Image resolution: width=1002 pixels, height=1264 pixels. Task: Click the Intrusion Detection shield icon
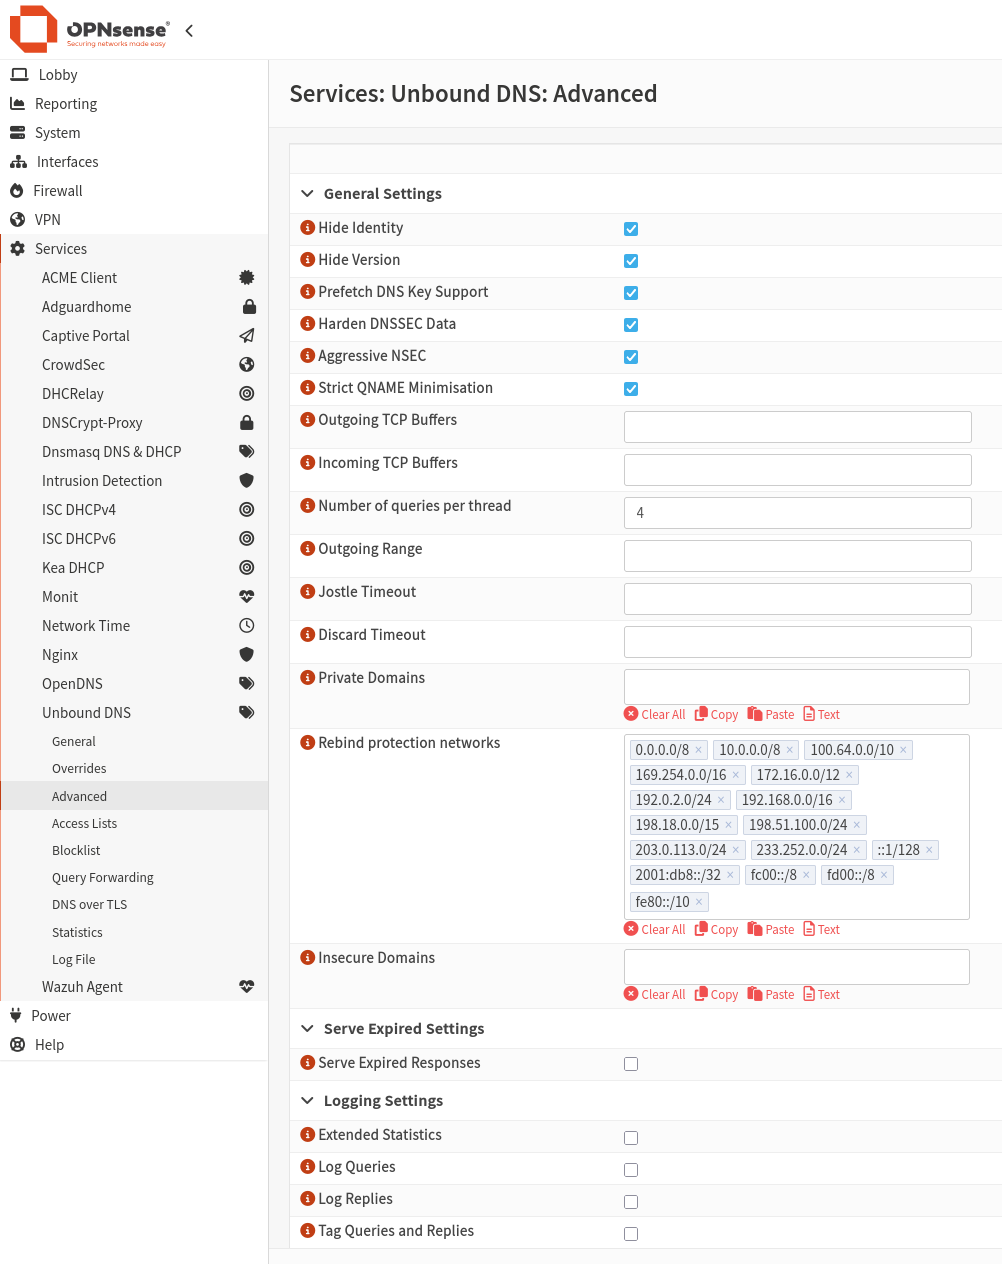pyautogui.click(x=247, y=480)
